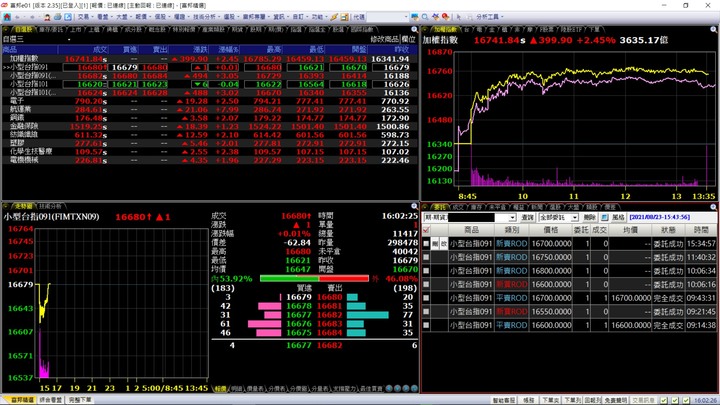Click round menu icon before 走勢圖 tab
The width and height of the screenshot is (720, 405).
[6, 207]
